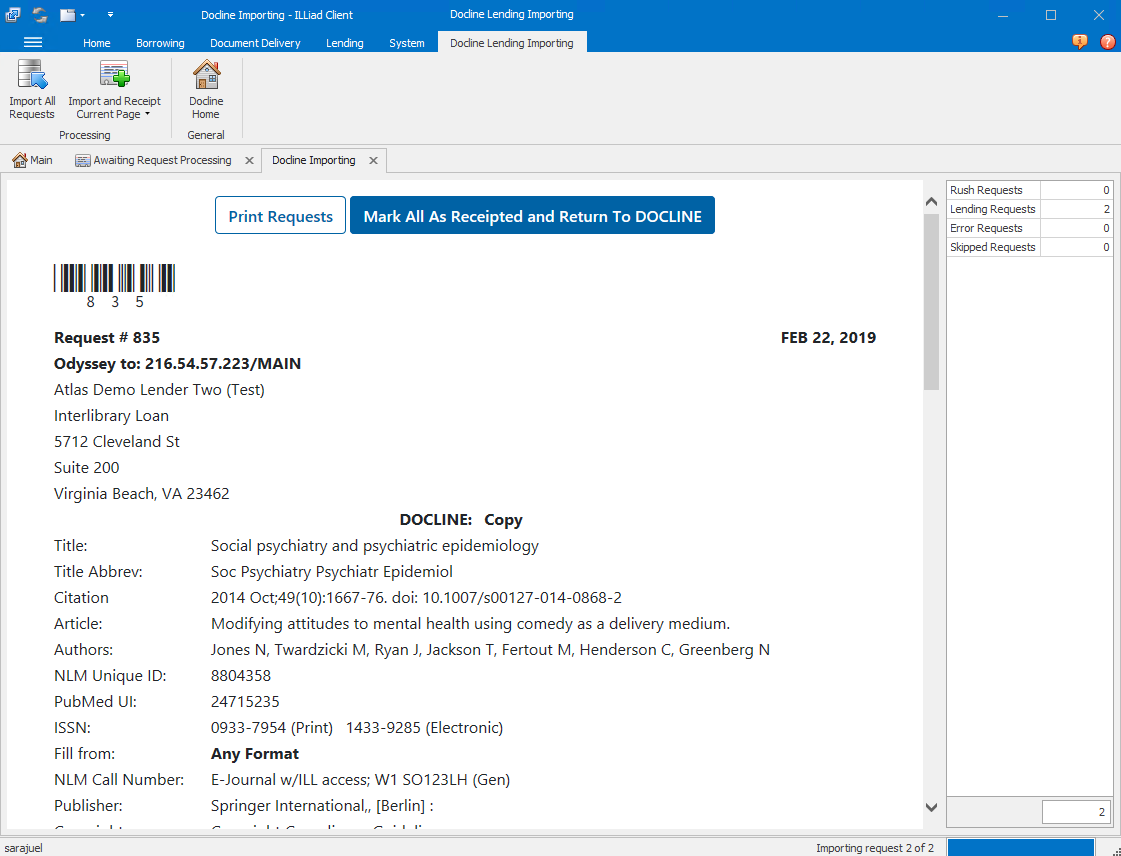Open Docline Home
This screenshot has height=856, width=1121.
205,88
